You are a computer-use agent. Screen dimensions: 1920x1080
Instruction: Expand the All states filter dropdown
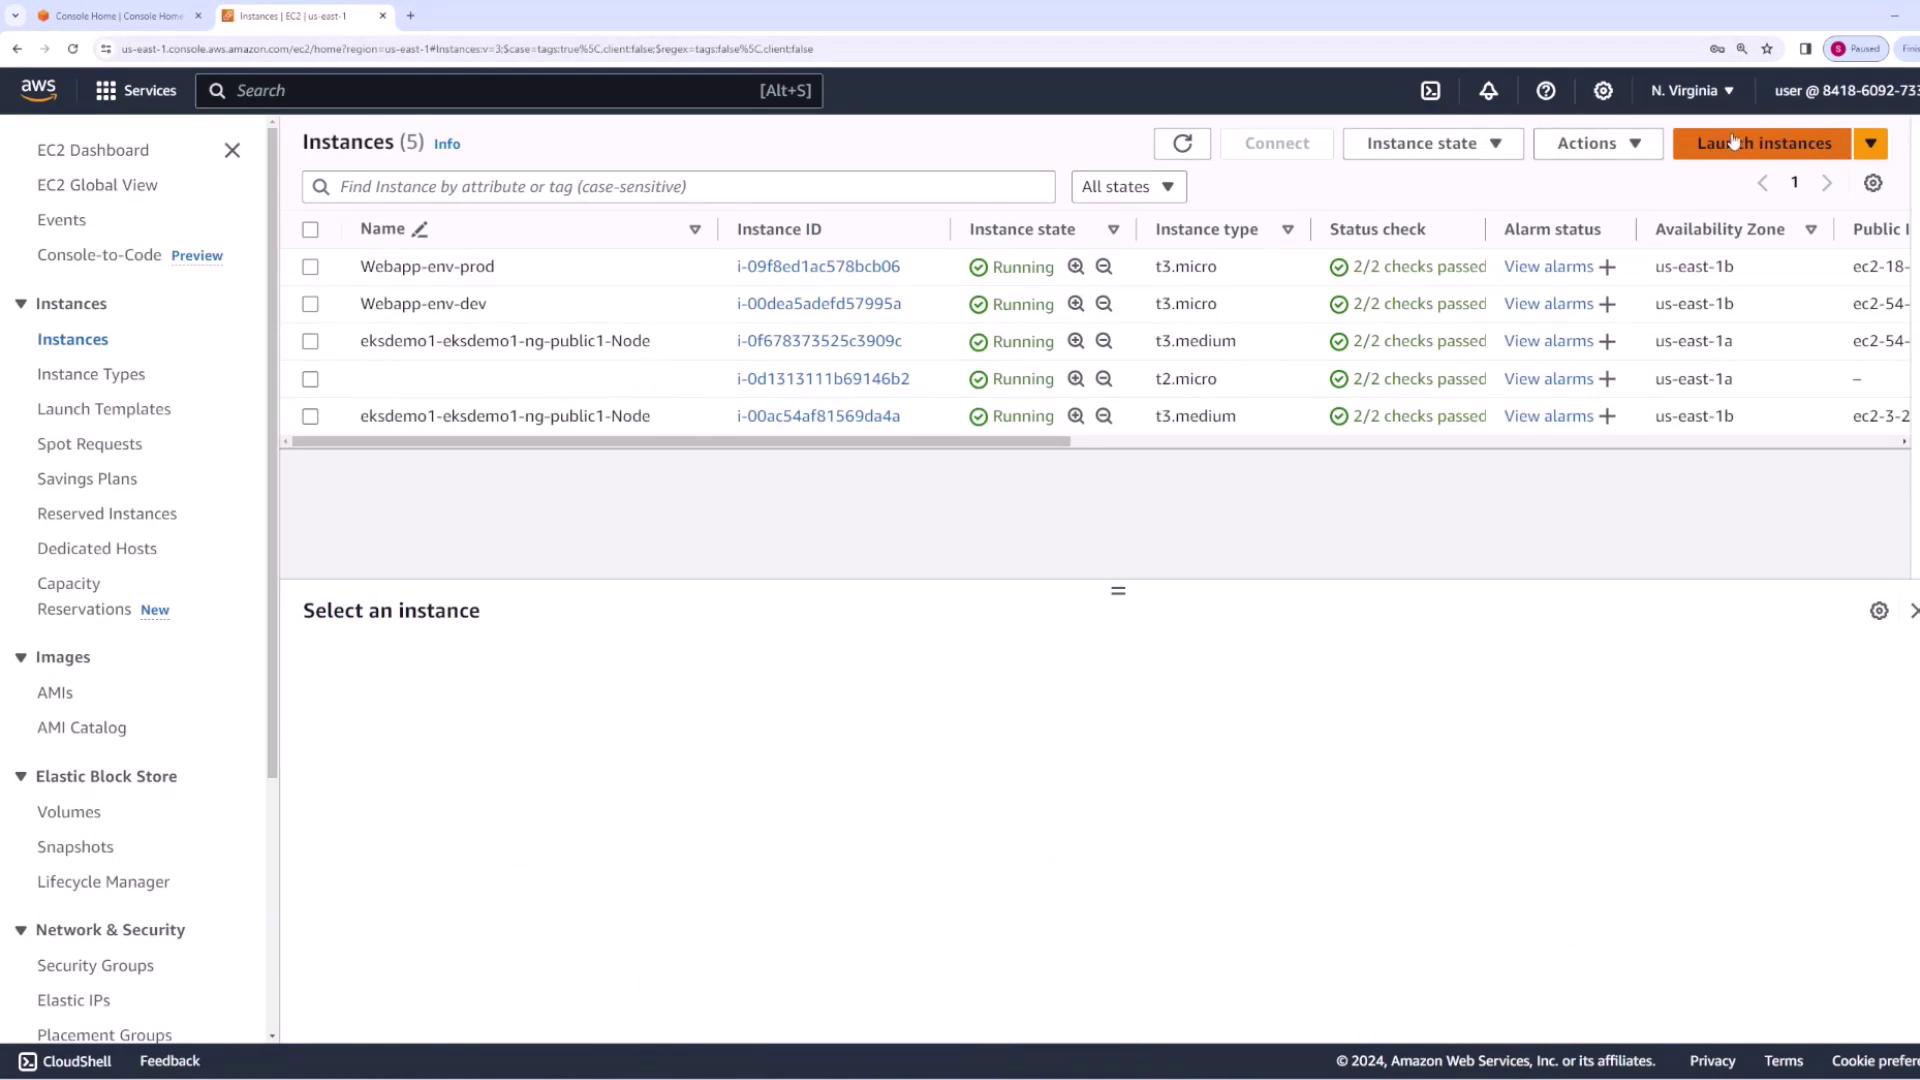pos(1128,187)
